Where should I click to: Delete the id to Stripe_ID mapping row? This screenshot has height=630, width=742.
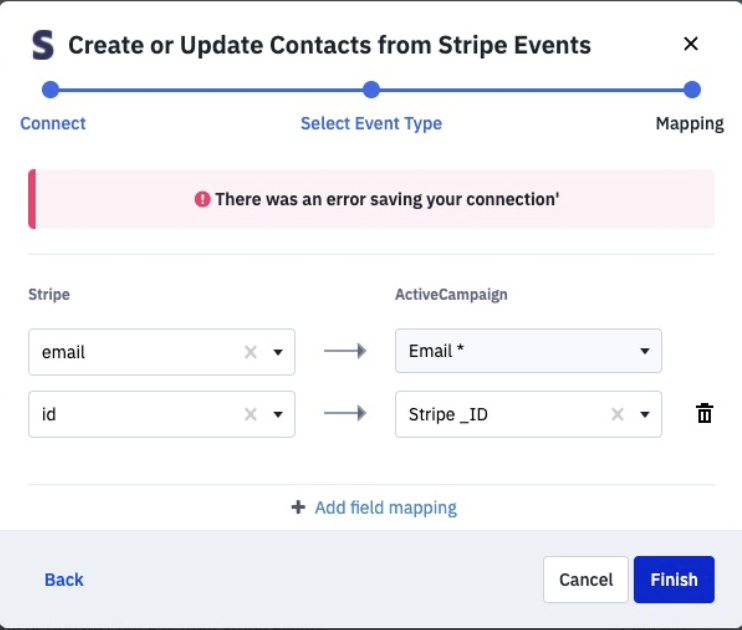click(x=705, y=413)
